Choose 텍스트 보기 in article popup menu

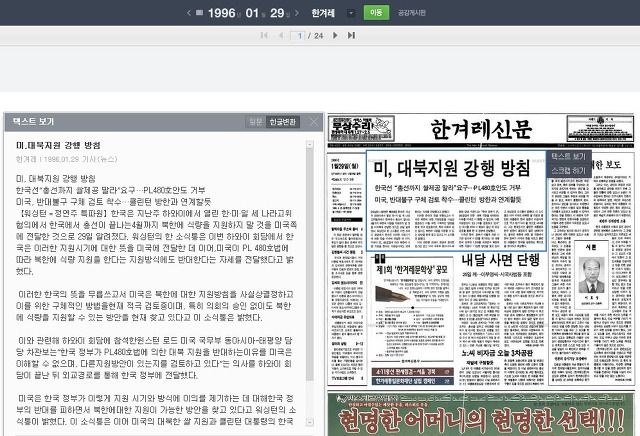[568, 156]
